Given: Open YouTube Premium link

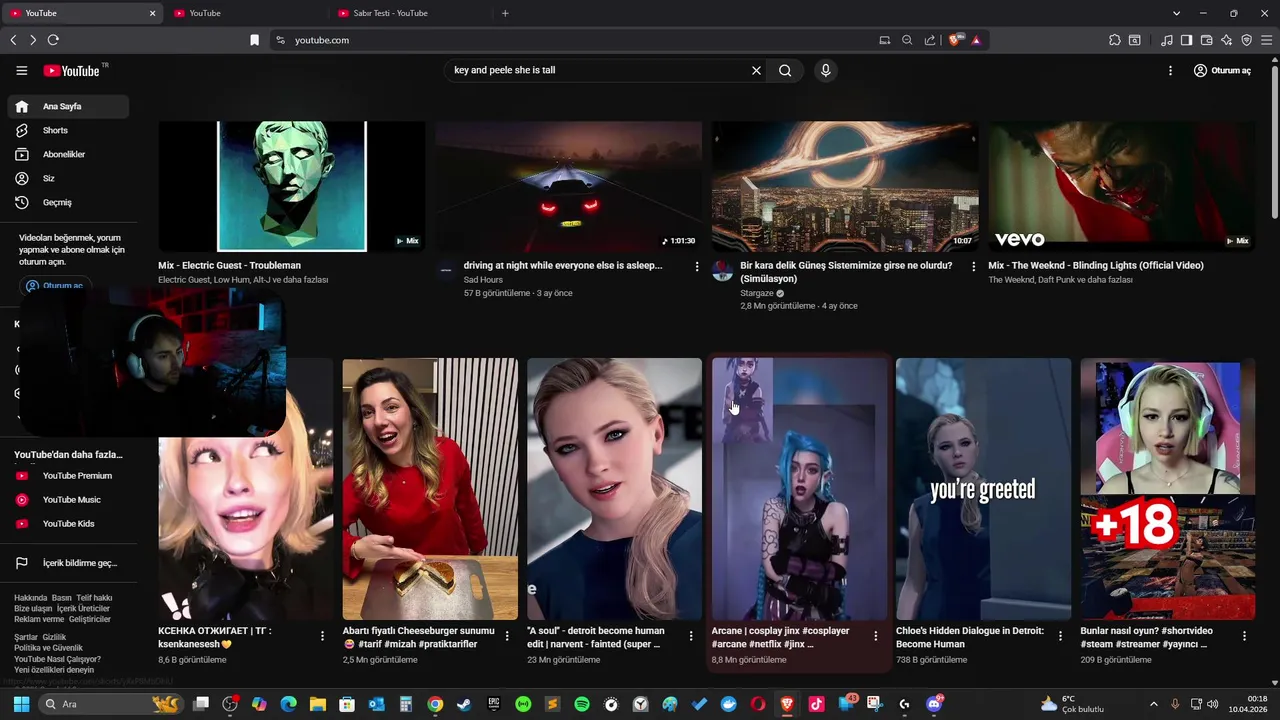Looking at the screenshot, I should pyautogui.click(x=68, y=476).
